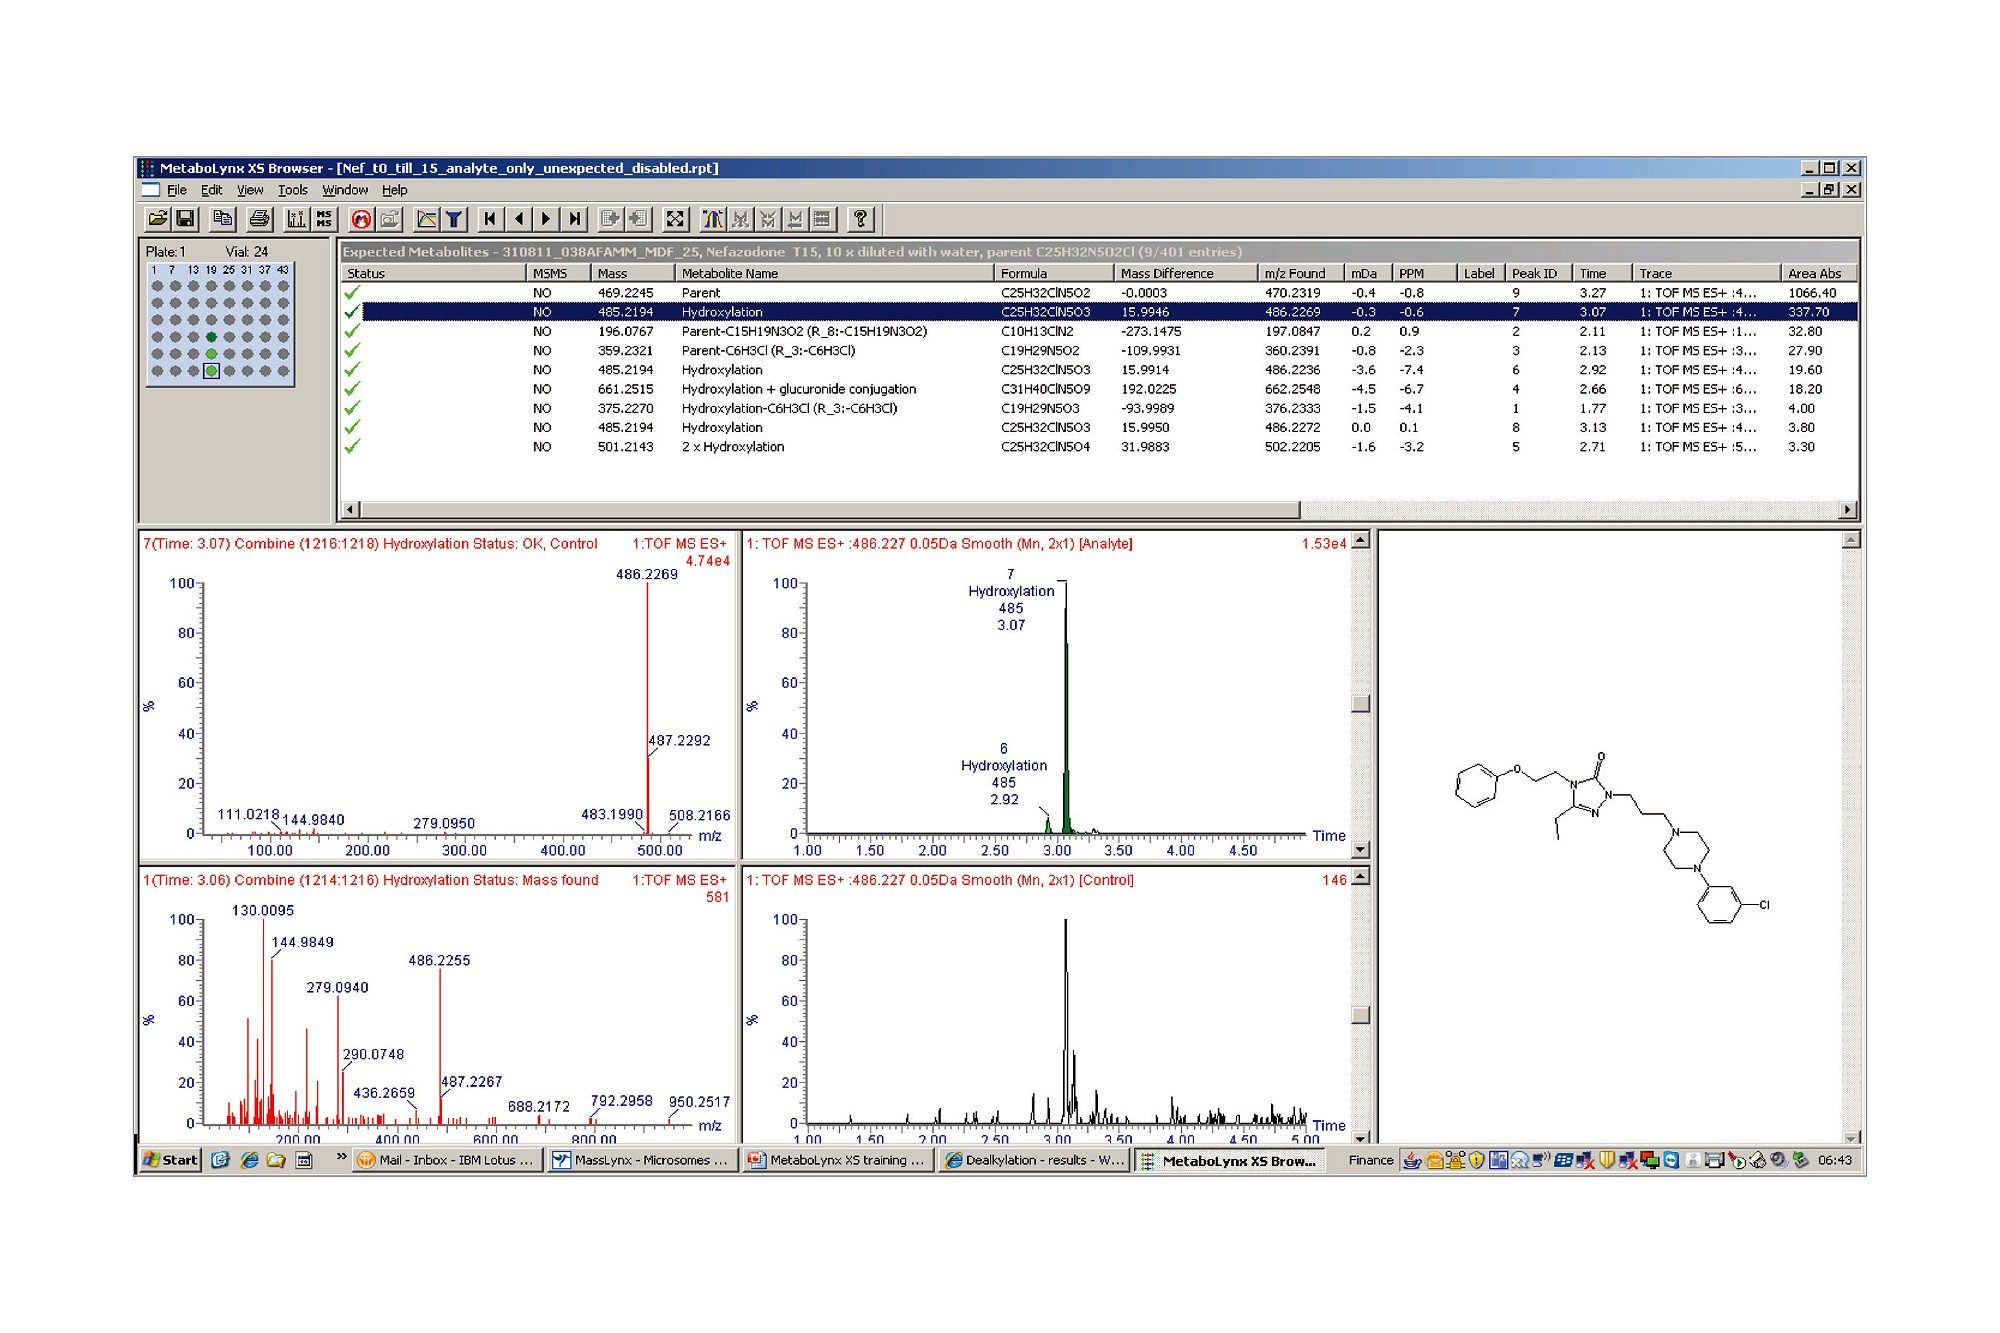Click the spectrum display toolbar icon
The image size is (2000, 1333).
[296, 219]
